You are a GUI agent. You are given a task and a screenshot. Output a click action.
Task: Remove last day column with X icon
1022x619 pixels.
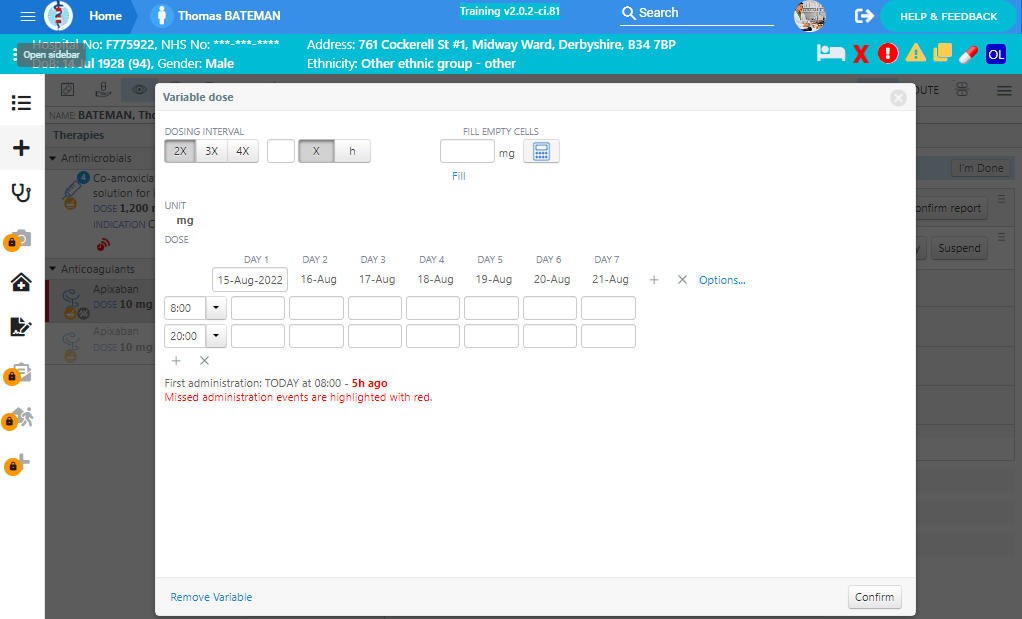point(682,280)
